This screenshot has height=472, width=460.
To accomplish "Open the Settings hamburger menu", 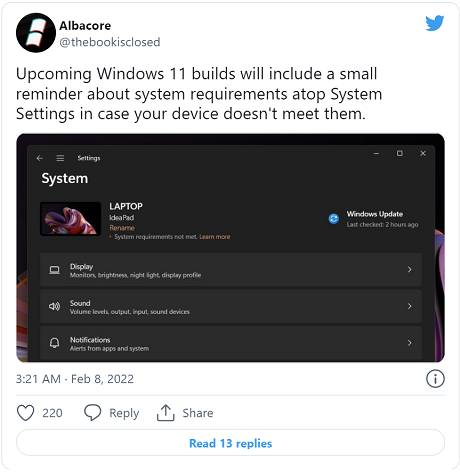I will (60, 158).
